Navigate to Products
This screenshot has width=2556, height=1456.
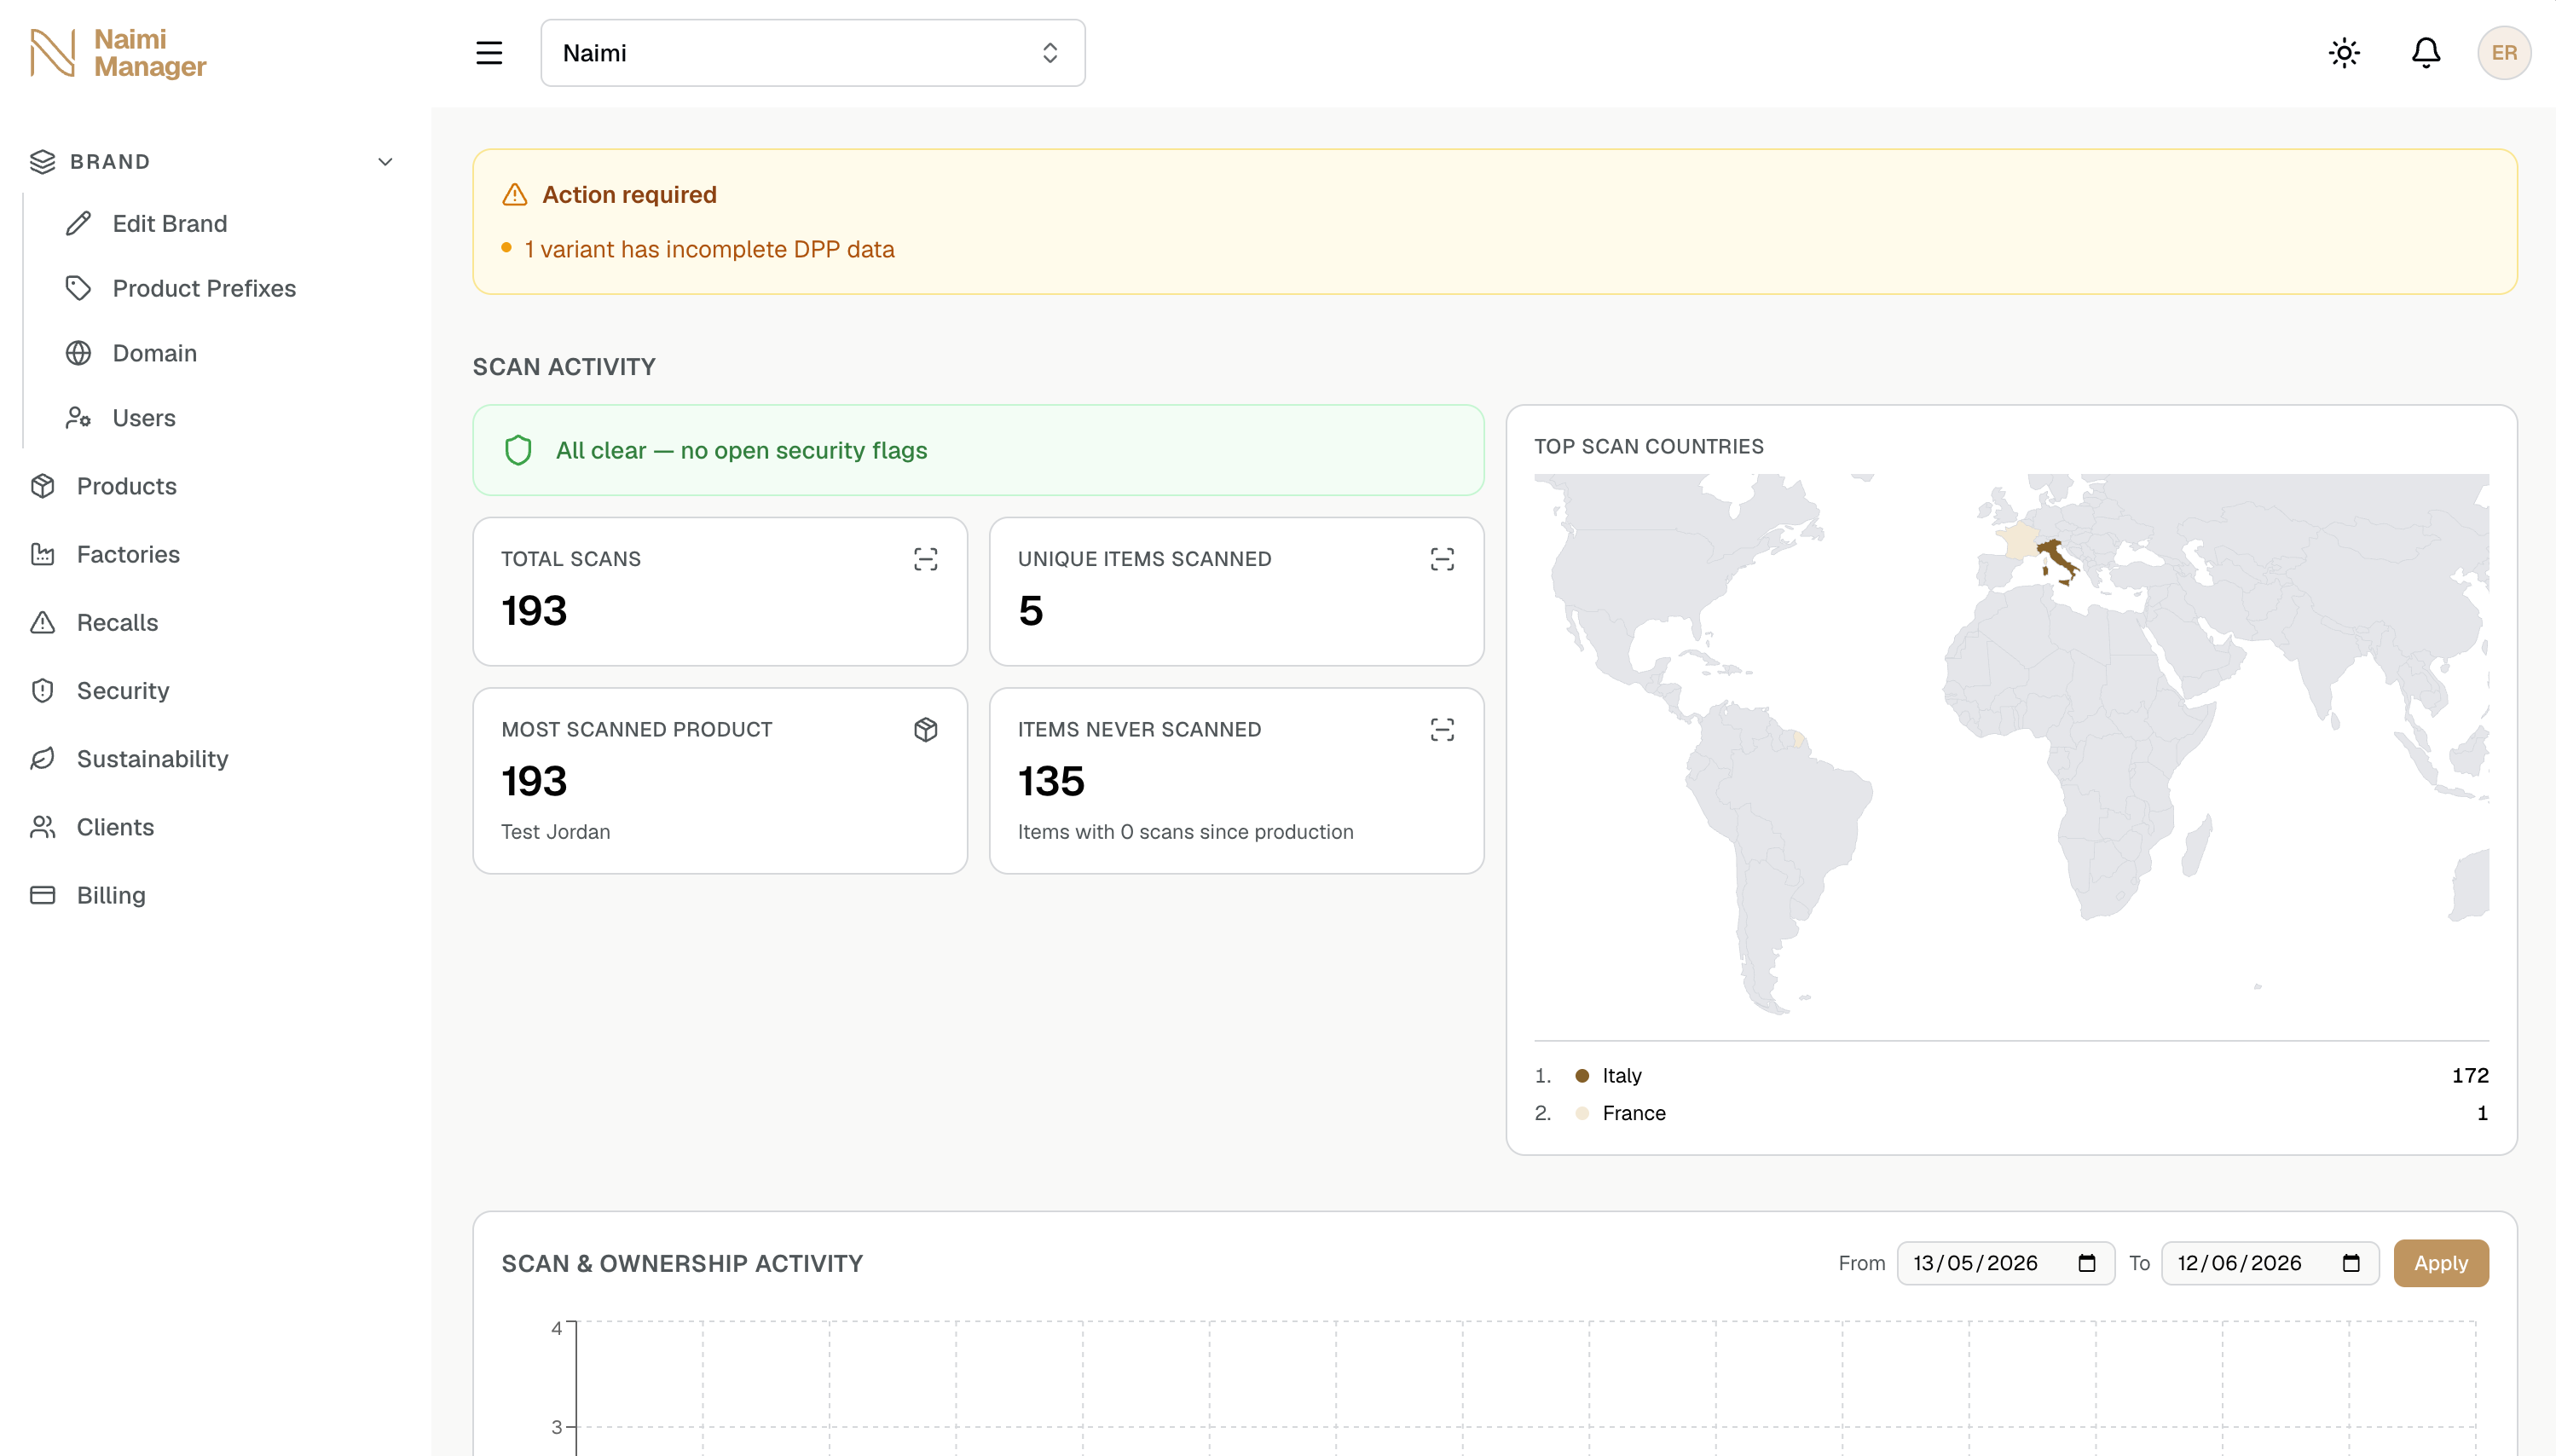(127, 486)
